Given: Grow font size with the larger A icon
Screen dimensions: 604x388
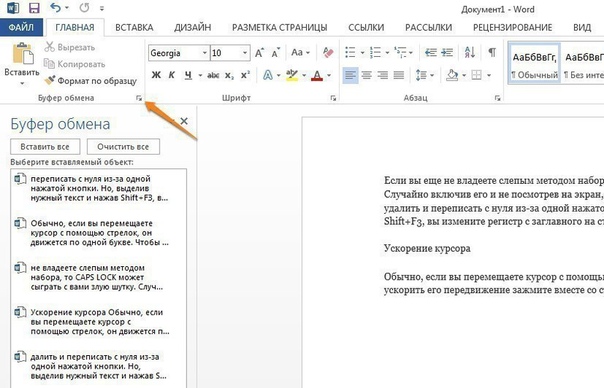Looking at the screenshot, I should pos(259,52).
